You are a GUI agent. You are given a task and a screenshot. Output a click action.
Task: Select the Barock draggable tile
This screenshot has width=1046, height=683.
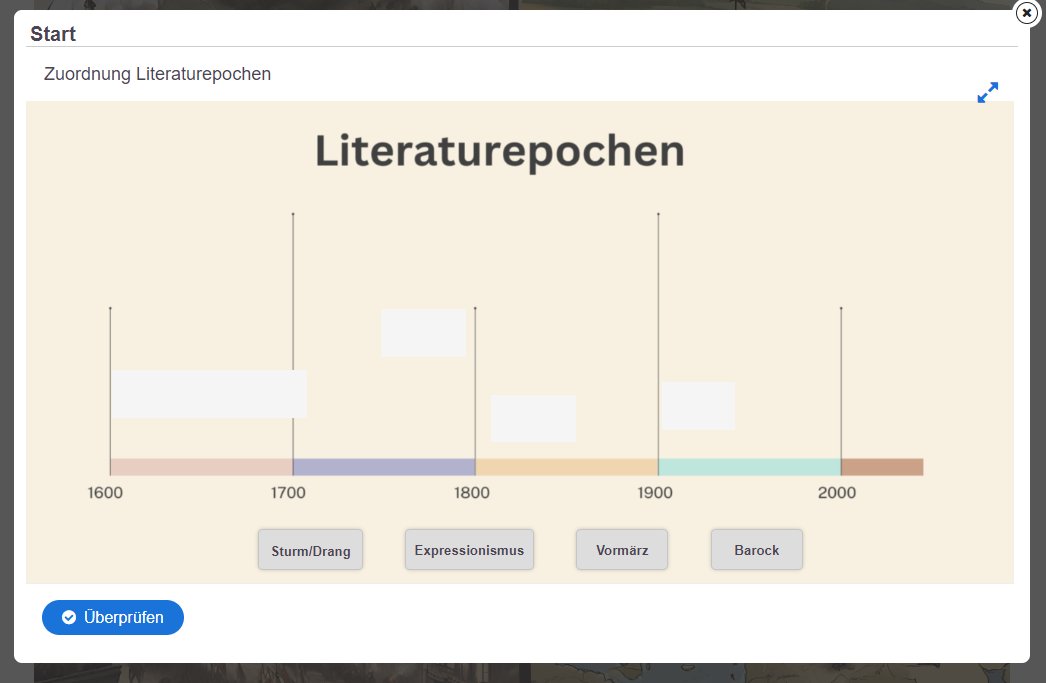pos(756,549)
